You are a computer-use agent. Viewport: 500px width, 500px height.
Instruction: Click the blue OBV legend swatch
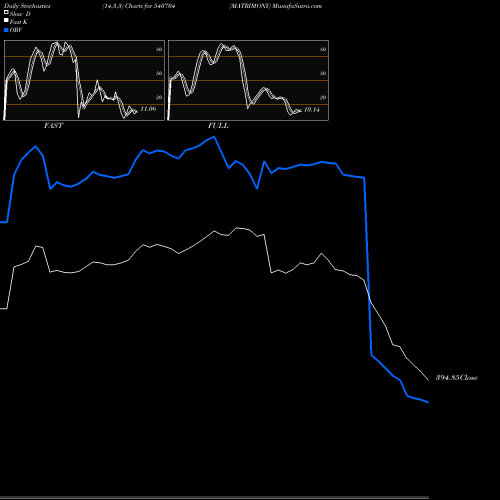[x=6, y=30]
